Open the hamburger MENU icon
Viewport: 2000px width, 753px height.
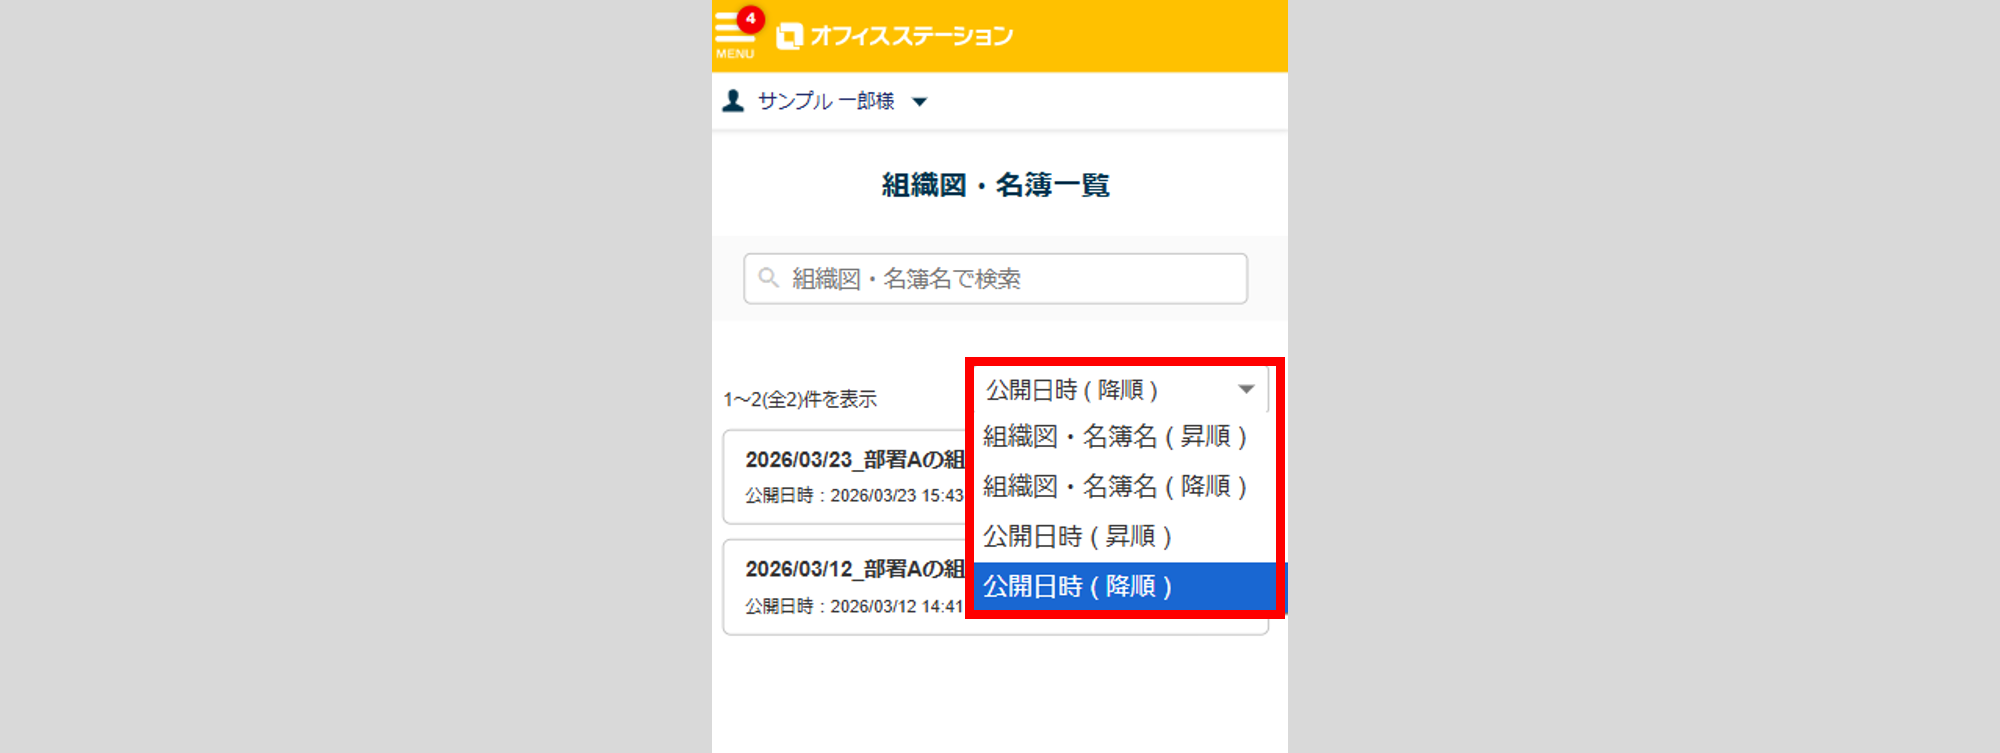[x=735, y=34]
